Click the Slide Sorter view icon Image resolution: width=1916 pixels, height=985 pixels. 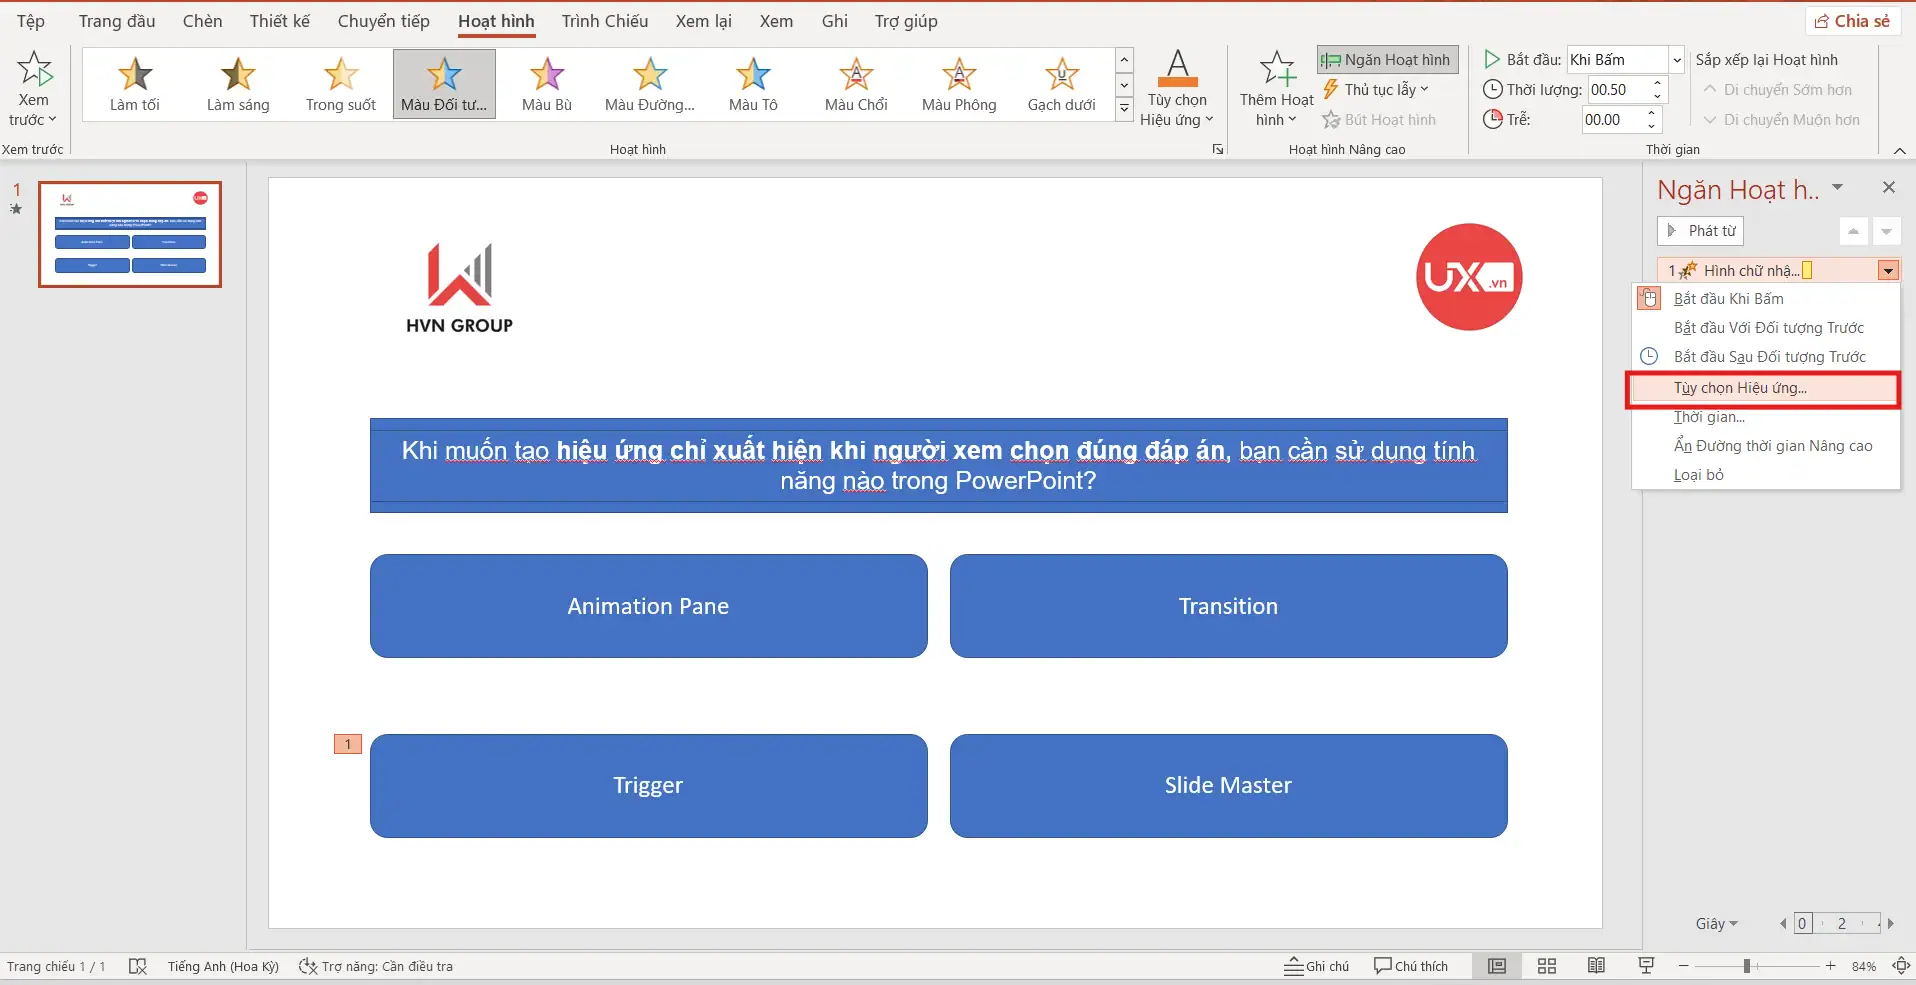[1547, 966]
